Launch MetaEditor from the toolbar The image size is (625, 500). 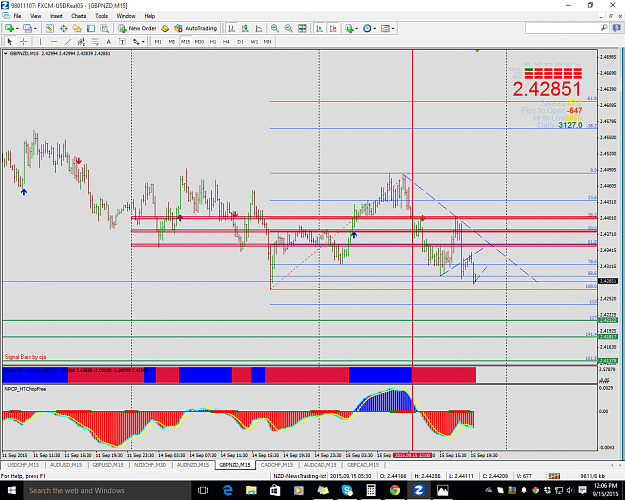(165, 28)
